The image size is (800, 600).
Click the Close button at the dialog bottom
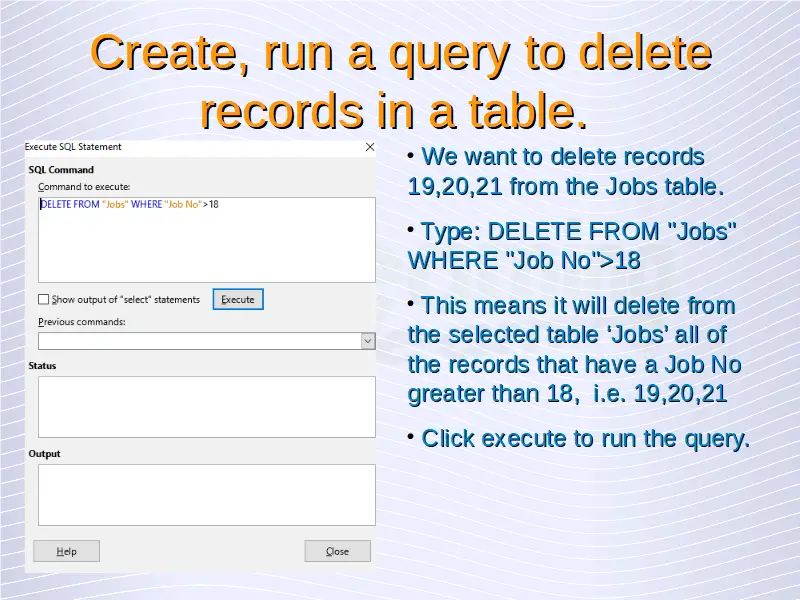click(337, 551)
